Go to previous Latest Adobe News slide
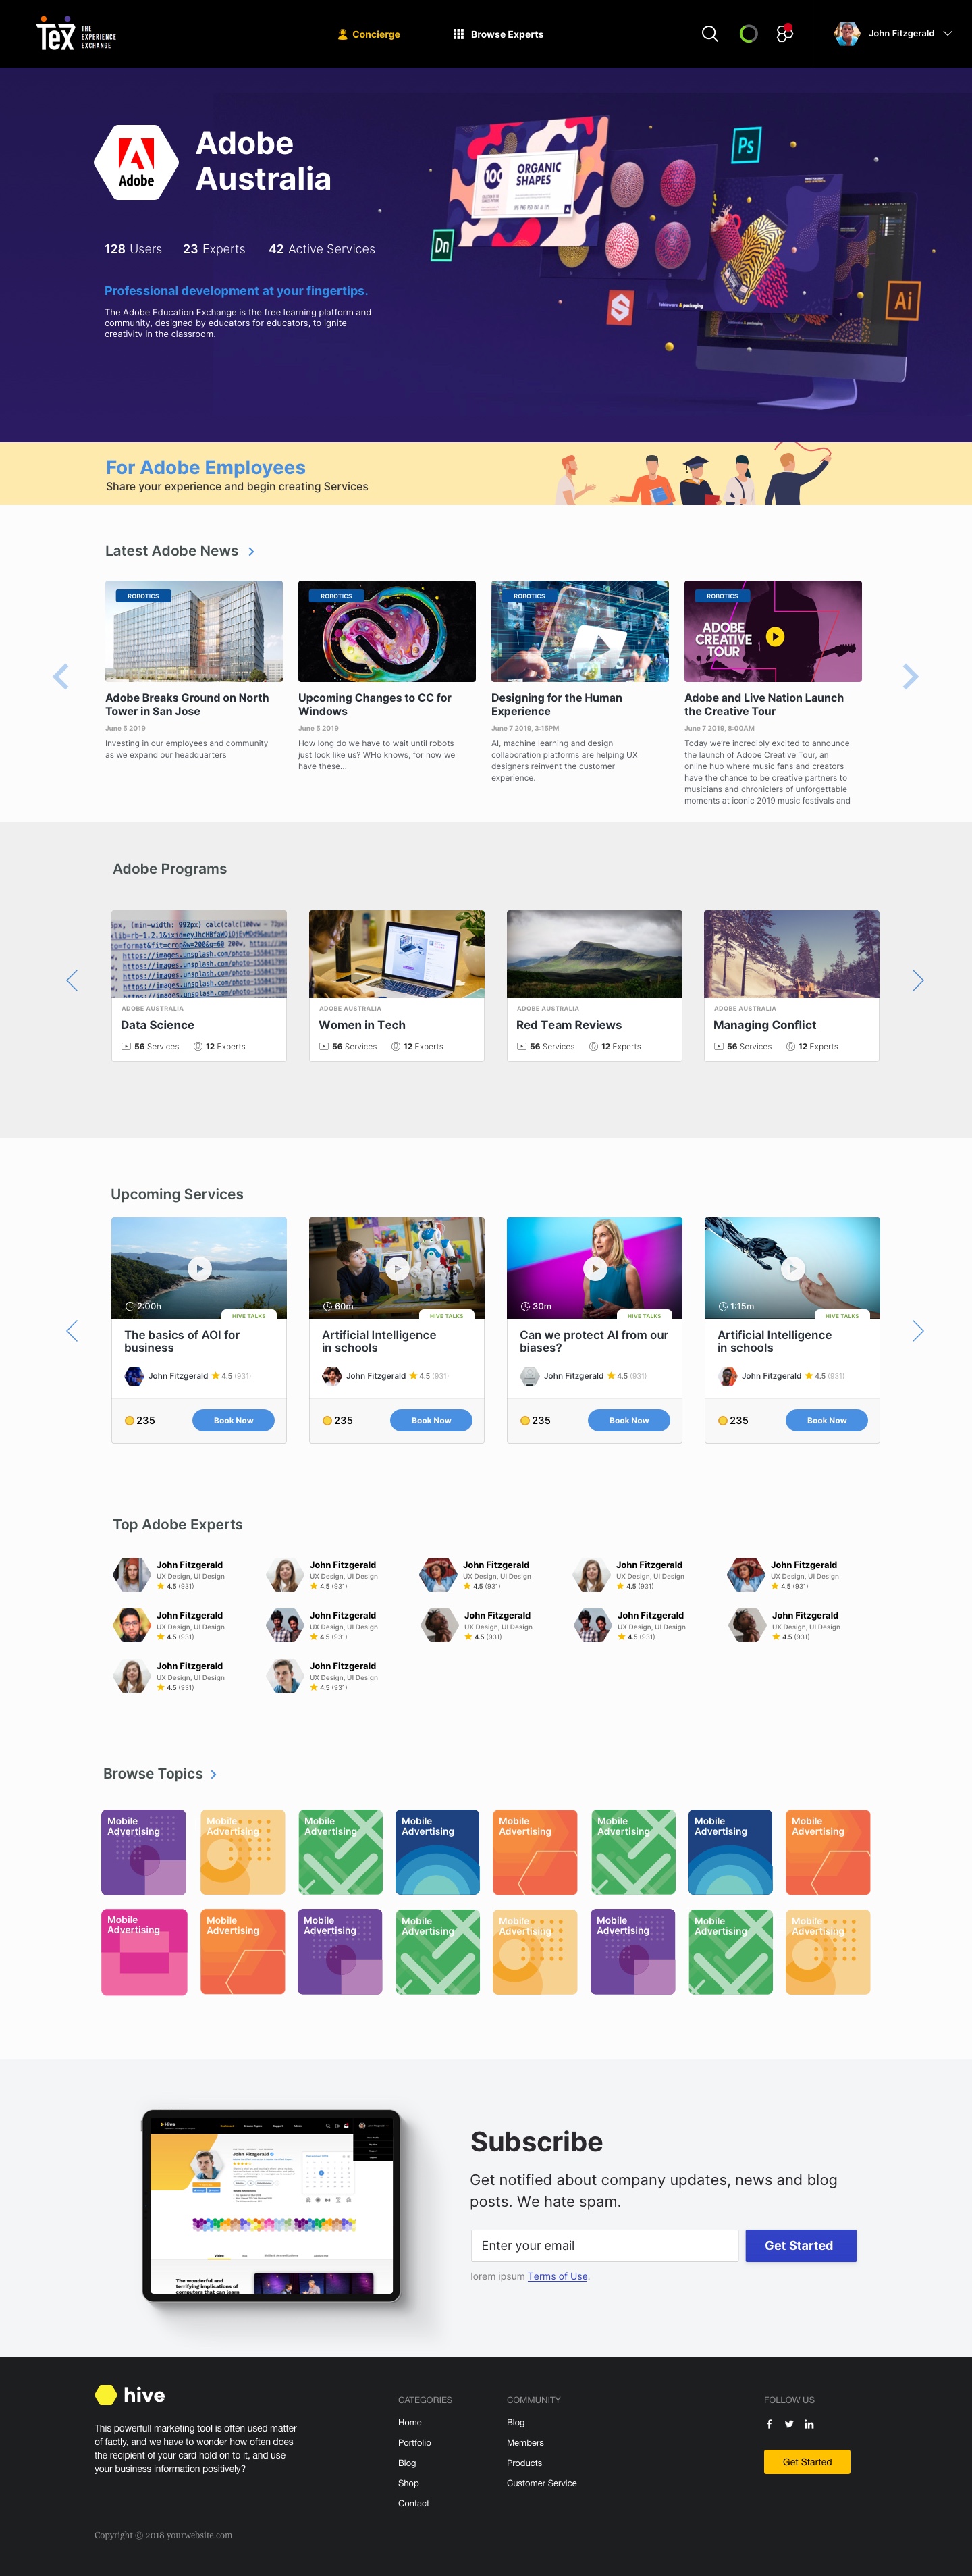The height and width of the screenshot is (2576, 972). coord(61,677)
